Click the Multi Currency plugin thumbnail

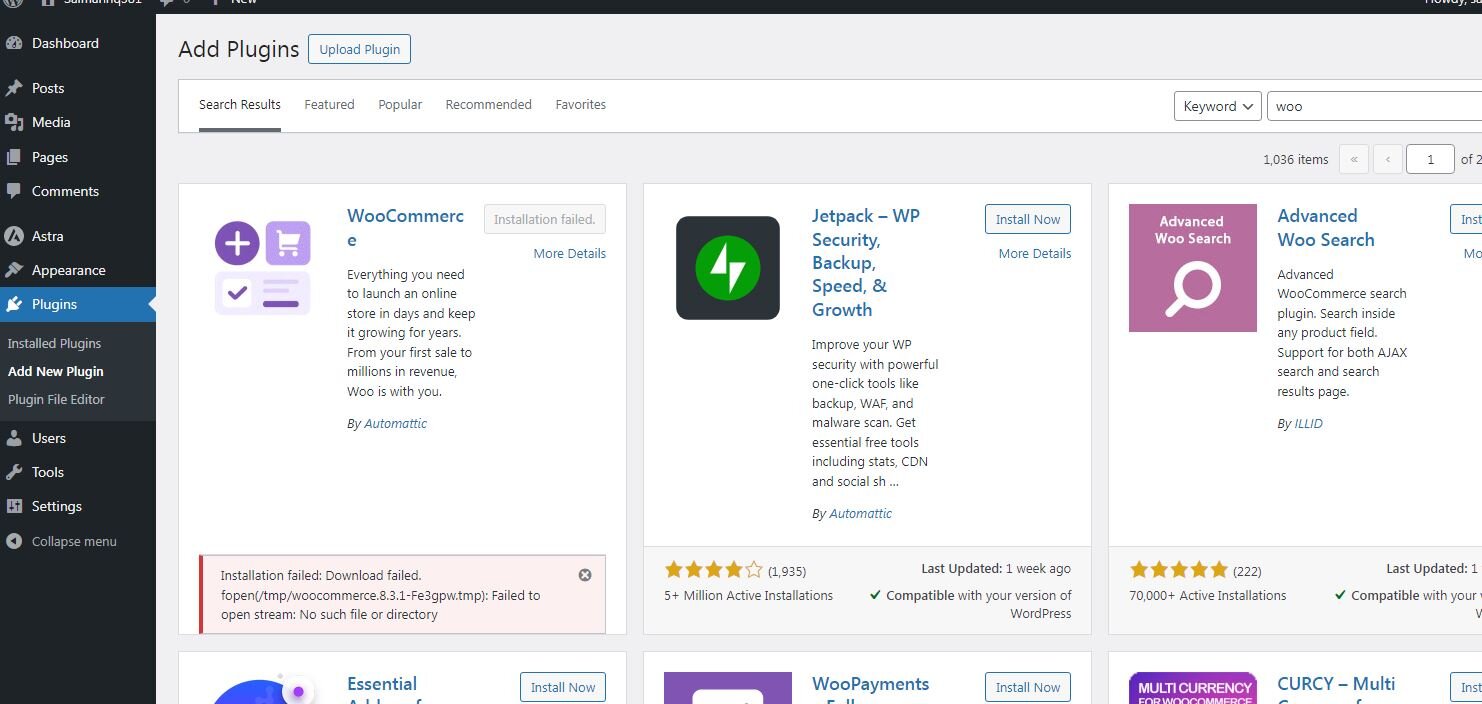point(1193,688)
